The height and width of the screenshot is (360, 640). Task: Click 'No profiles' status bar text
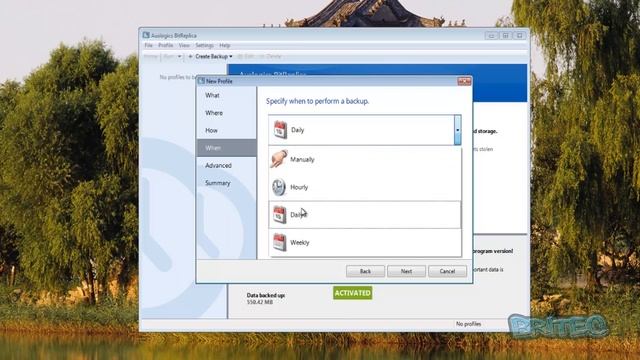tap(468, 324)
